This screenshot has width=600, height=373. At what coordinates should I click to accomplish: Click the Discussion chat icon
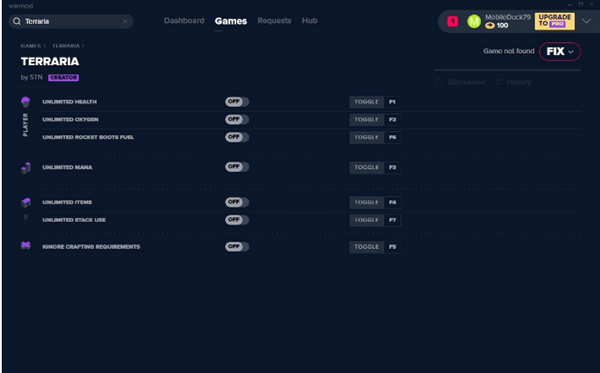(439, 82)
